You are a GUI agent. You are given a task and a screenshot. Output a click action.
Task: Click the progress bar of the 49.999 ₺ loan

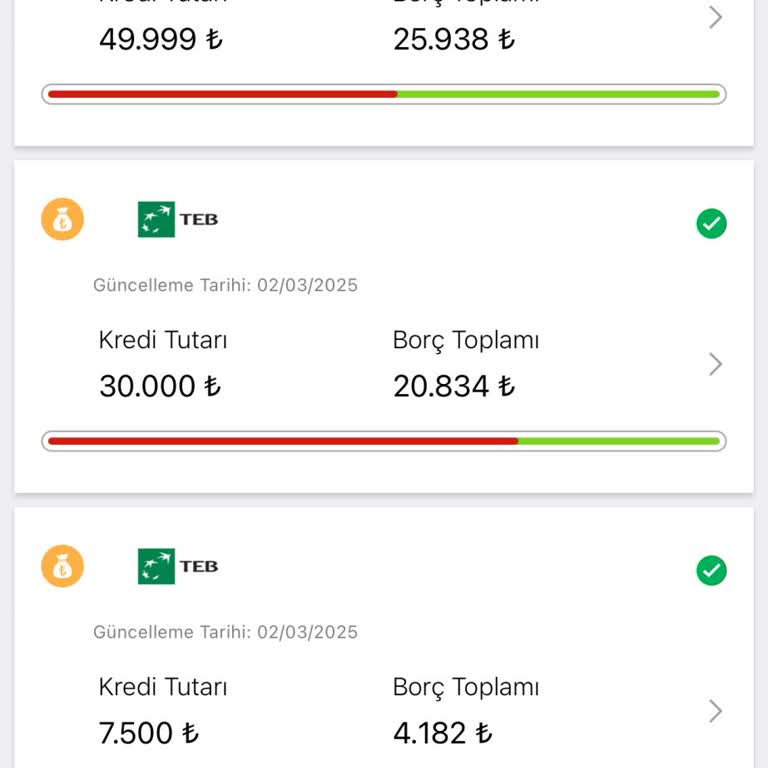(384, 94)
